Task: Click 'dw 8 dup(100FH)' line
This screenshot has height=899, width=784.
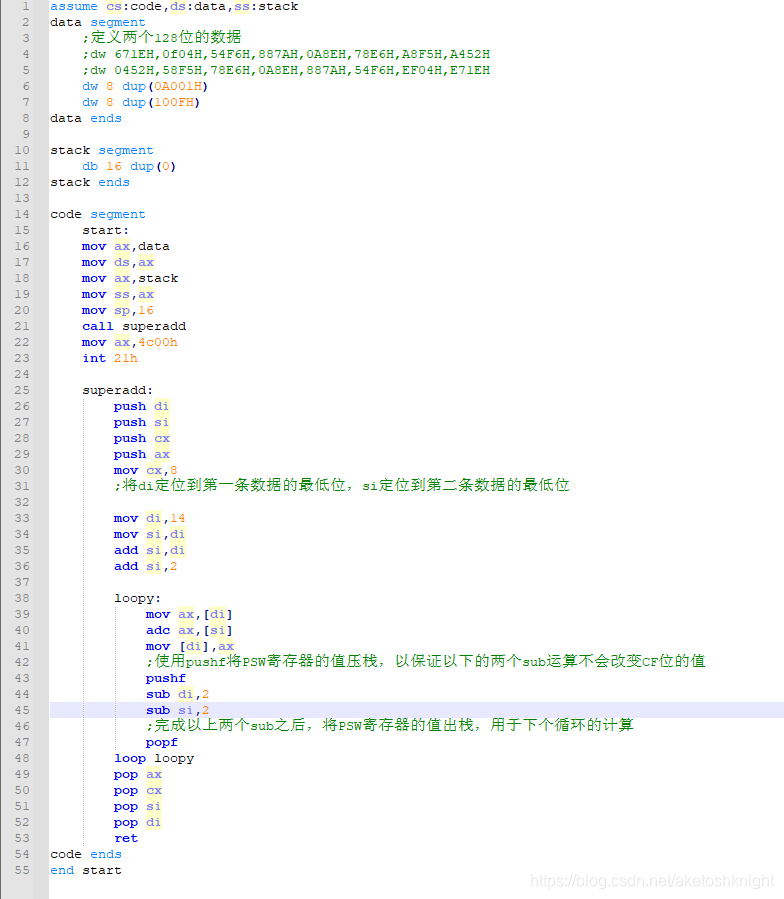Action: (141, 103)
